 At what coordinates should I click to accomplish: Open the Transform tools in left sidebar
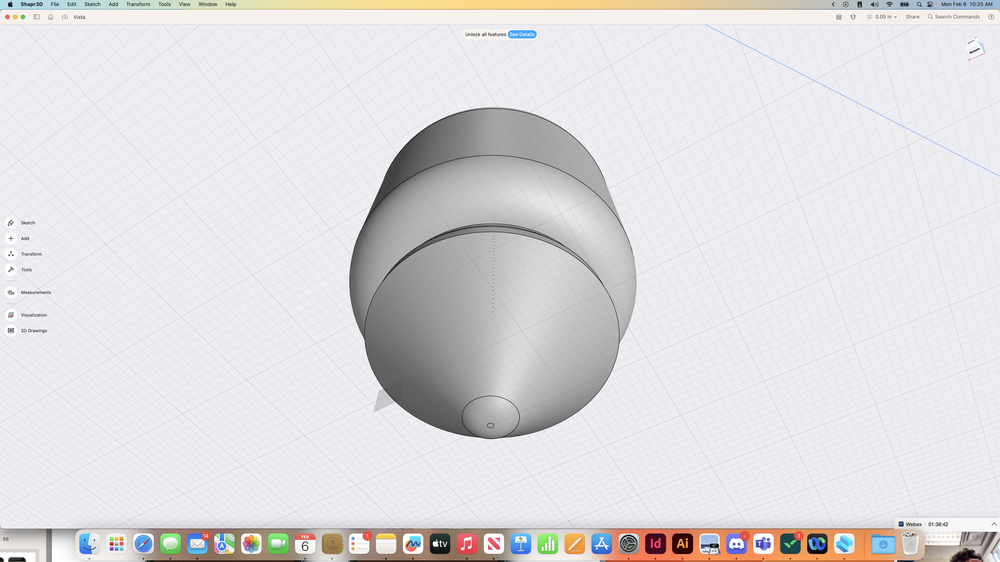24,254
